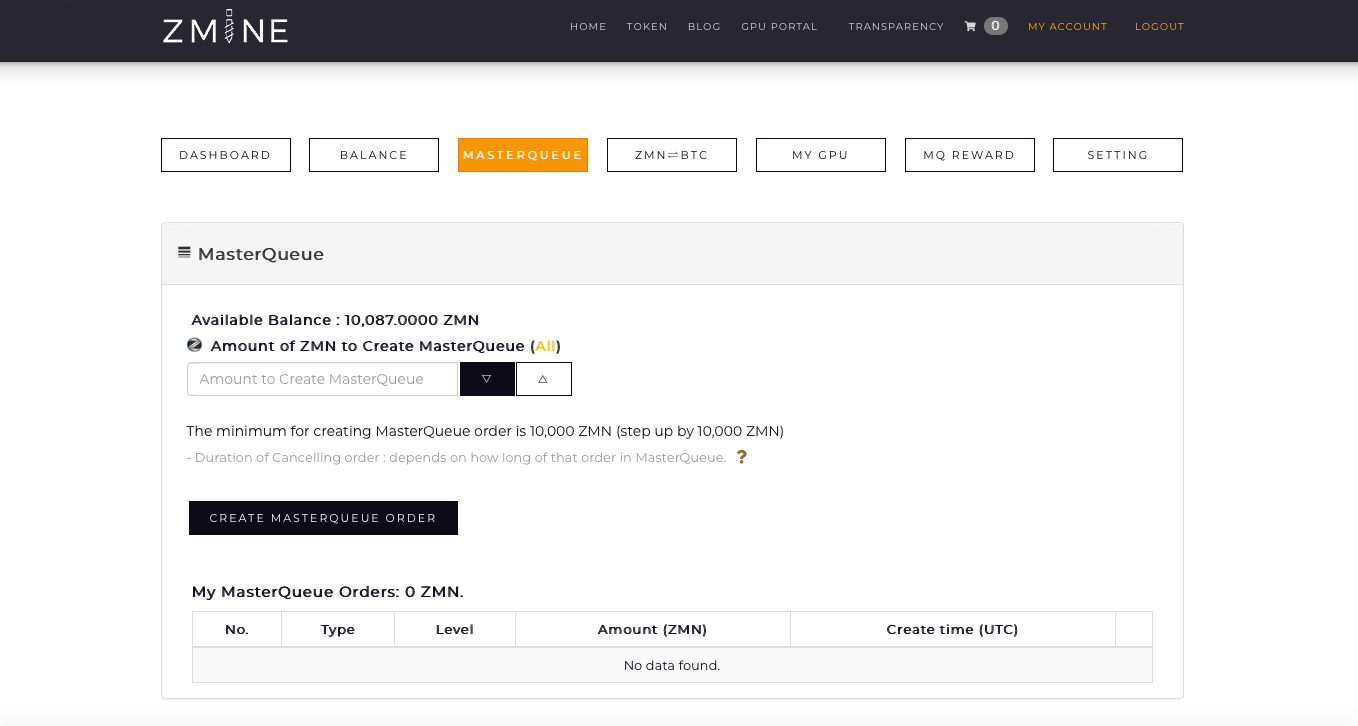Go to HOME in top navigation
The image size is (1358, 726).
(x=588, y=27)
